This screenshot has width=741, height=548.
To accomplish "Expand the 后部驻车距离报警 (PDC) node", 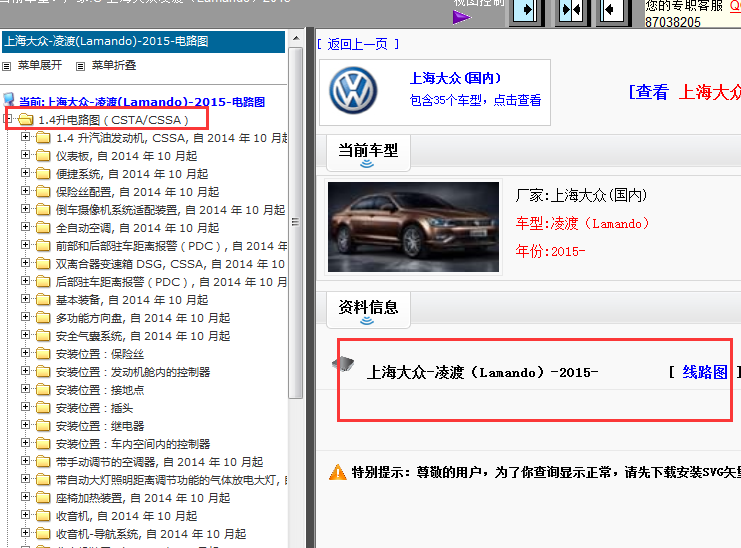I will [25, 281].
